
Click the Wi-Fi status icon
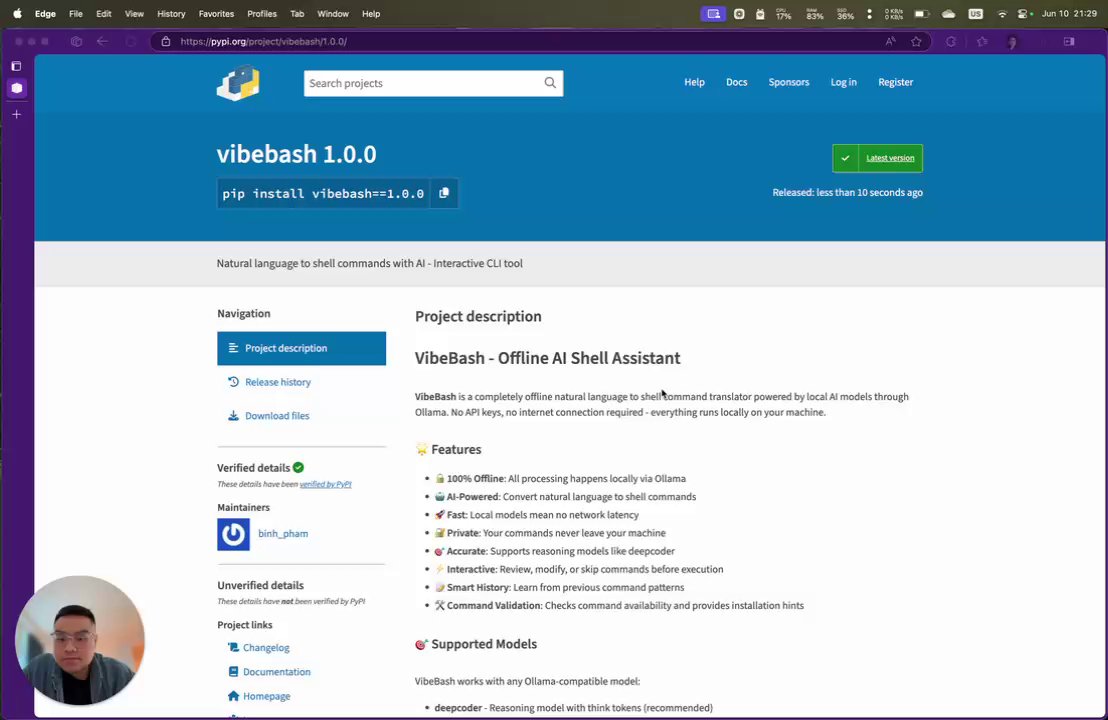coord(1002,13)
